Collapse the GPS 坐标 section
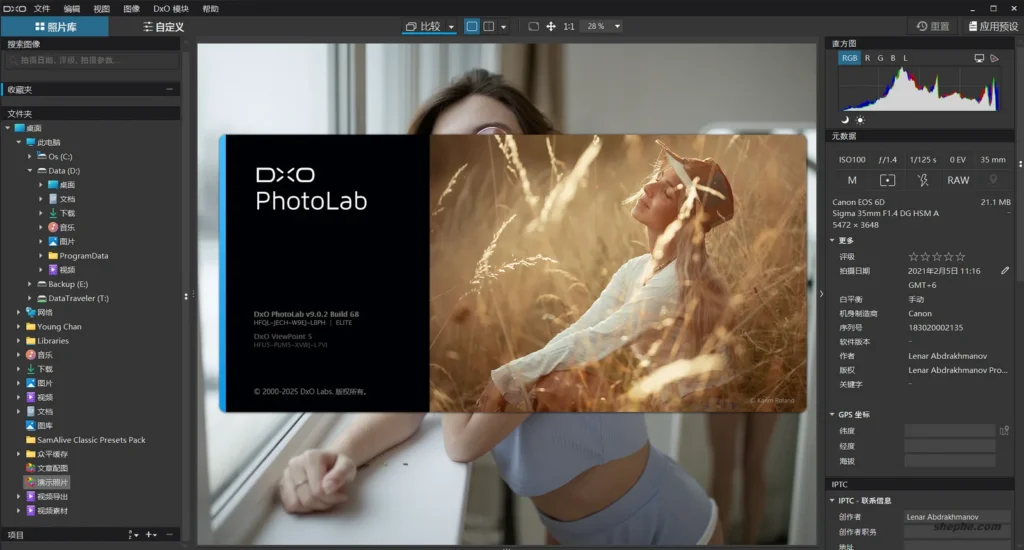This screenshot has width=1024, height=550. click(x=832, y=415)
